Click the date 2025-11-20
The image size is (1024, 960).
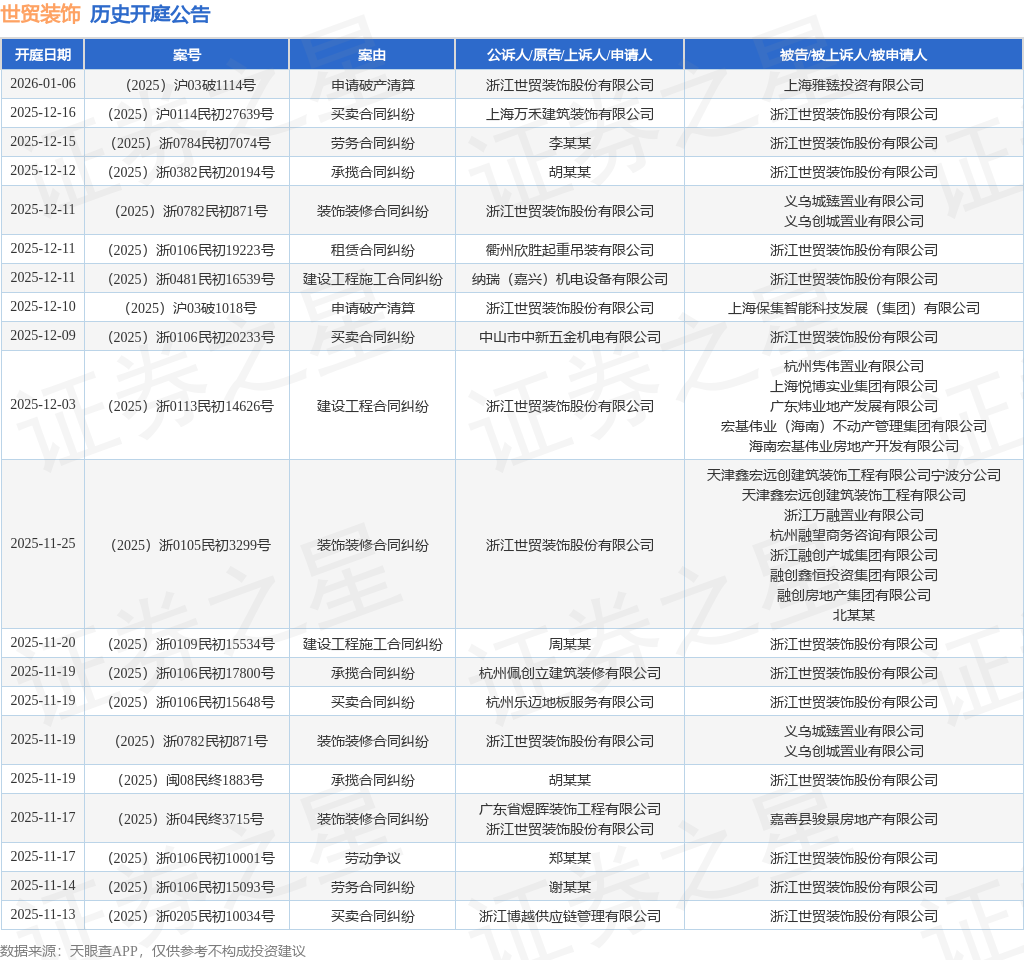click(43, 643)
